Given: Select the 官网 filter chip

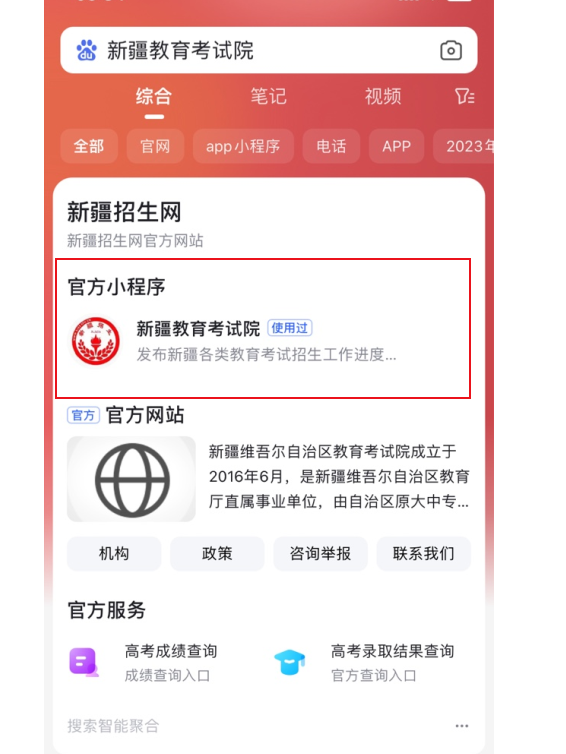Looking at the screenshot, I should (155, 146).
